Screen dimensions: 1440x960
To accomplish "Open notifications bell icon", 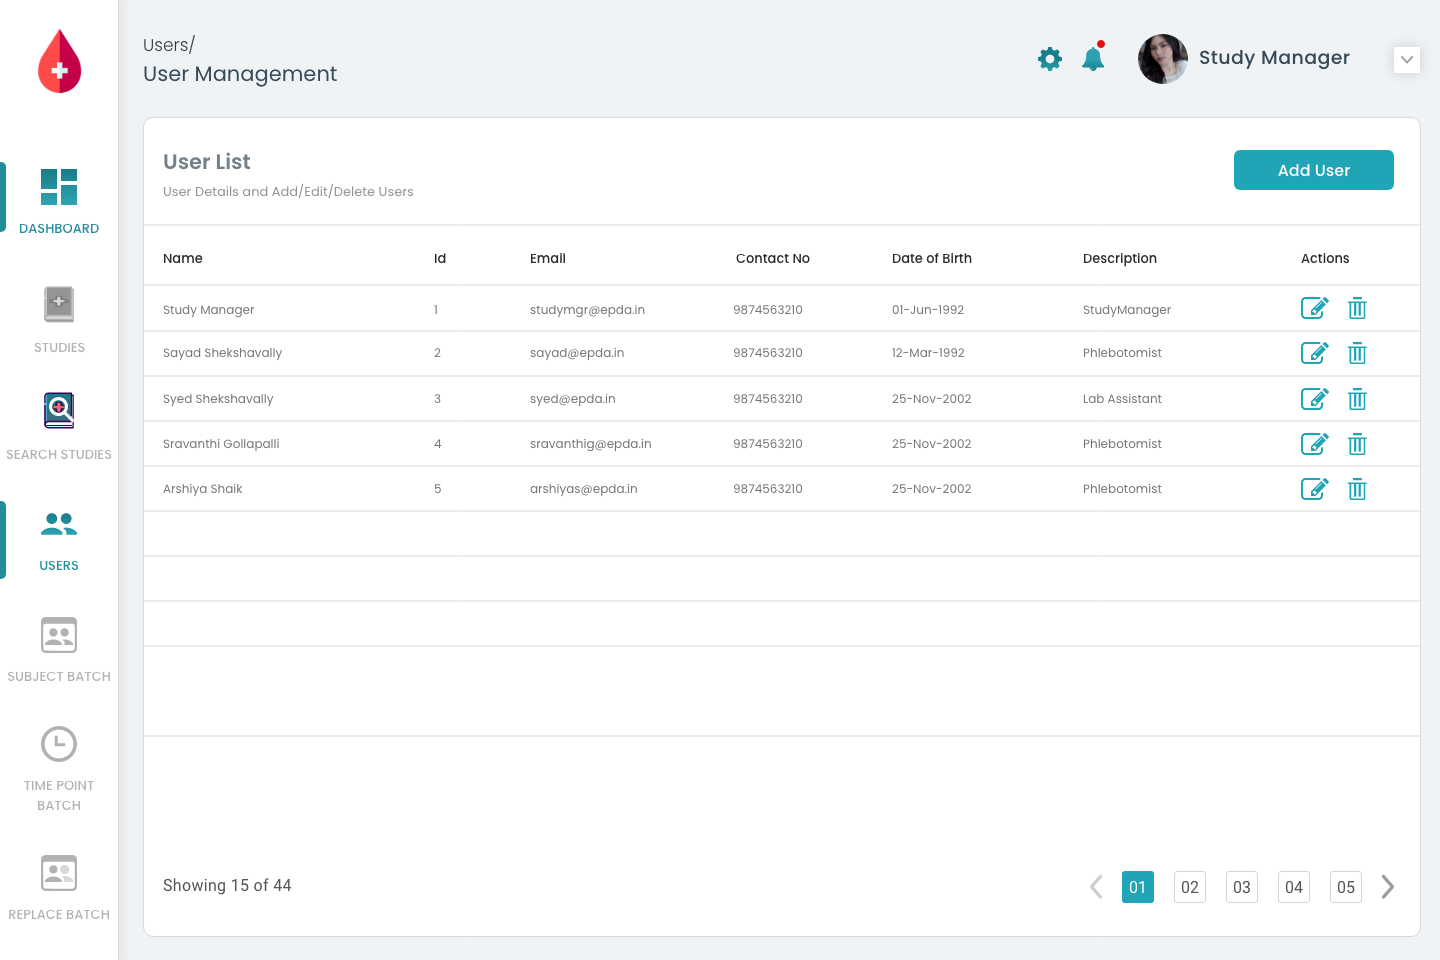I will [x=1093, y=58].
